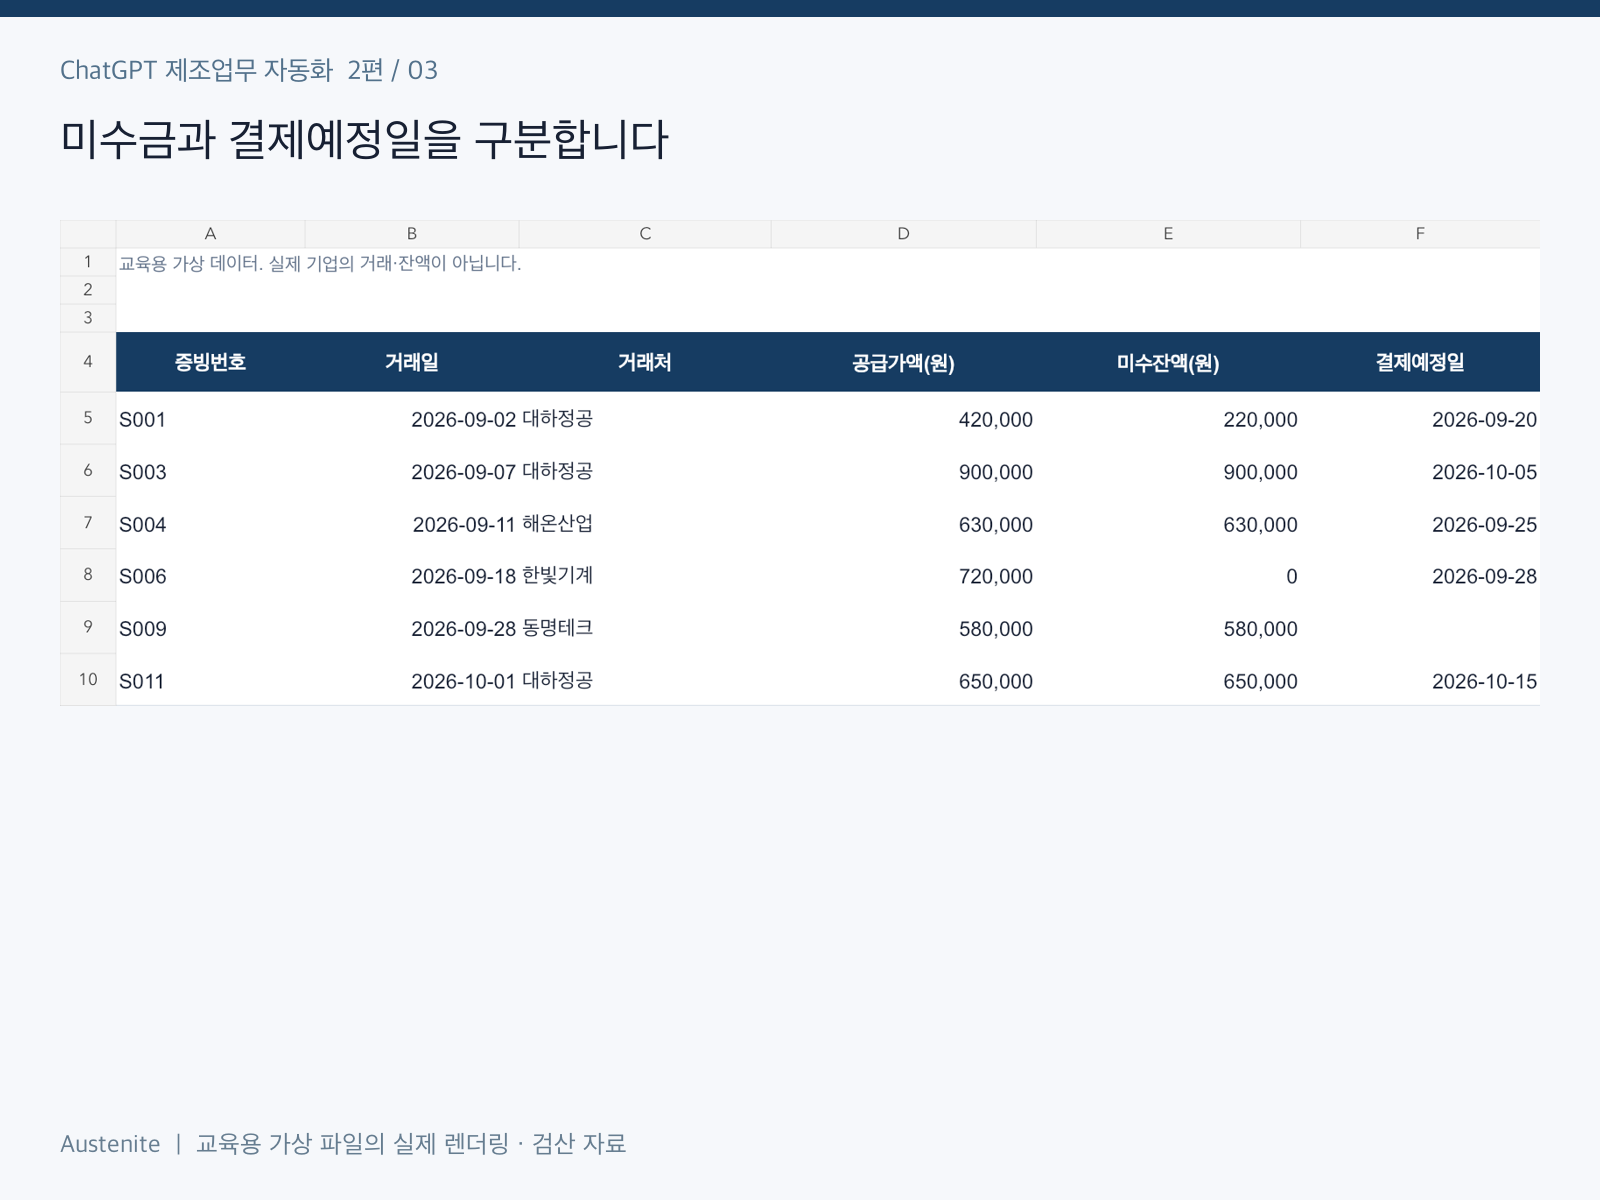Click the 공급가액(원) header cell

click(903, 362)
